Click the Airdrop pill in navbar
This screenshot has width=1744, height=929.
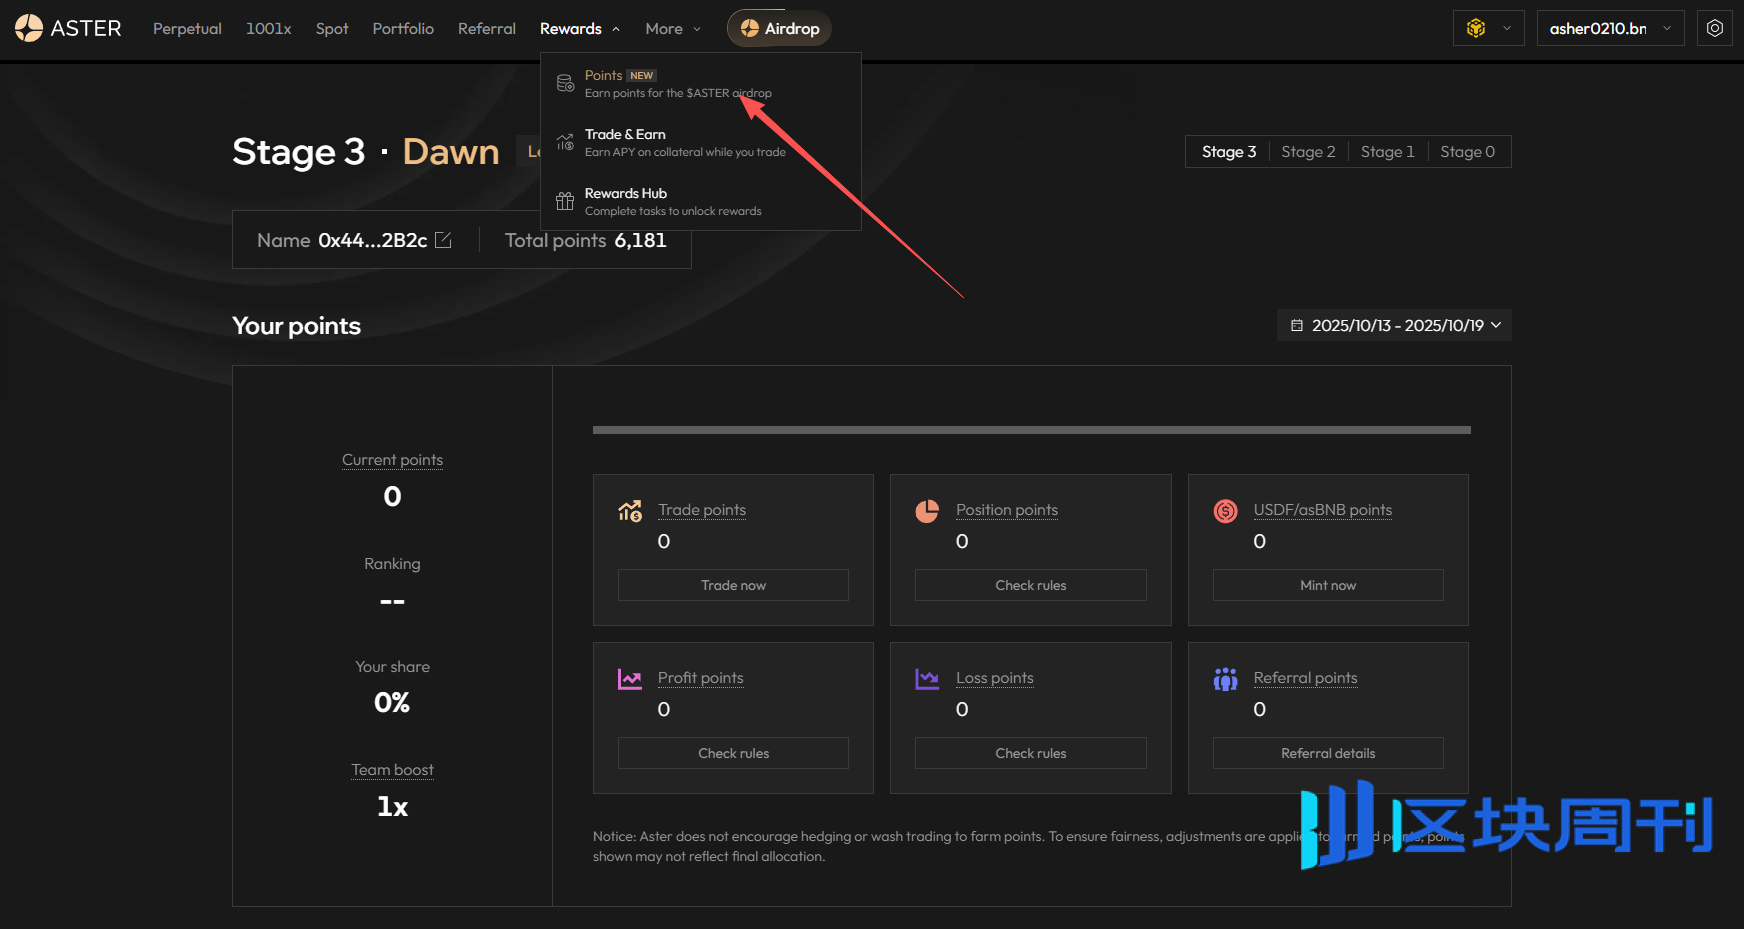point(779,29)
